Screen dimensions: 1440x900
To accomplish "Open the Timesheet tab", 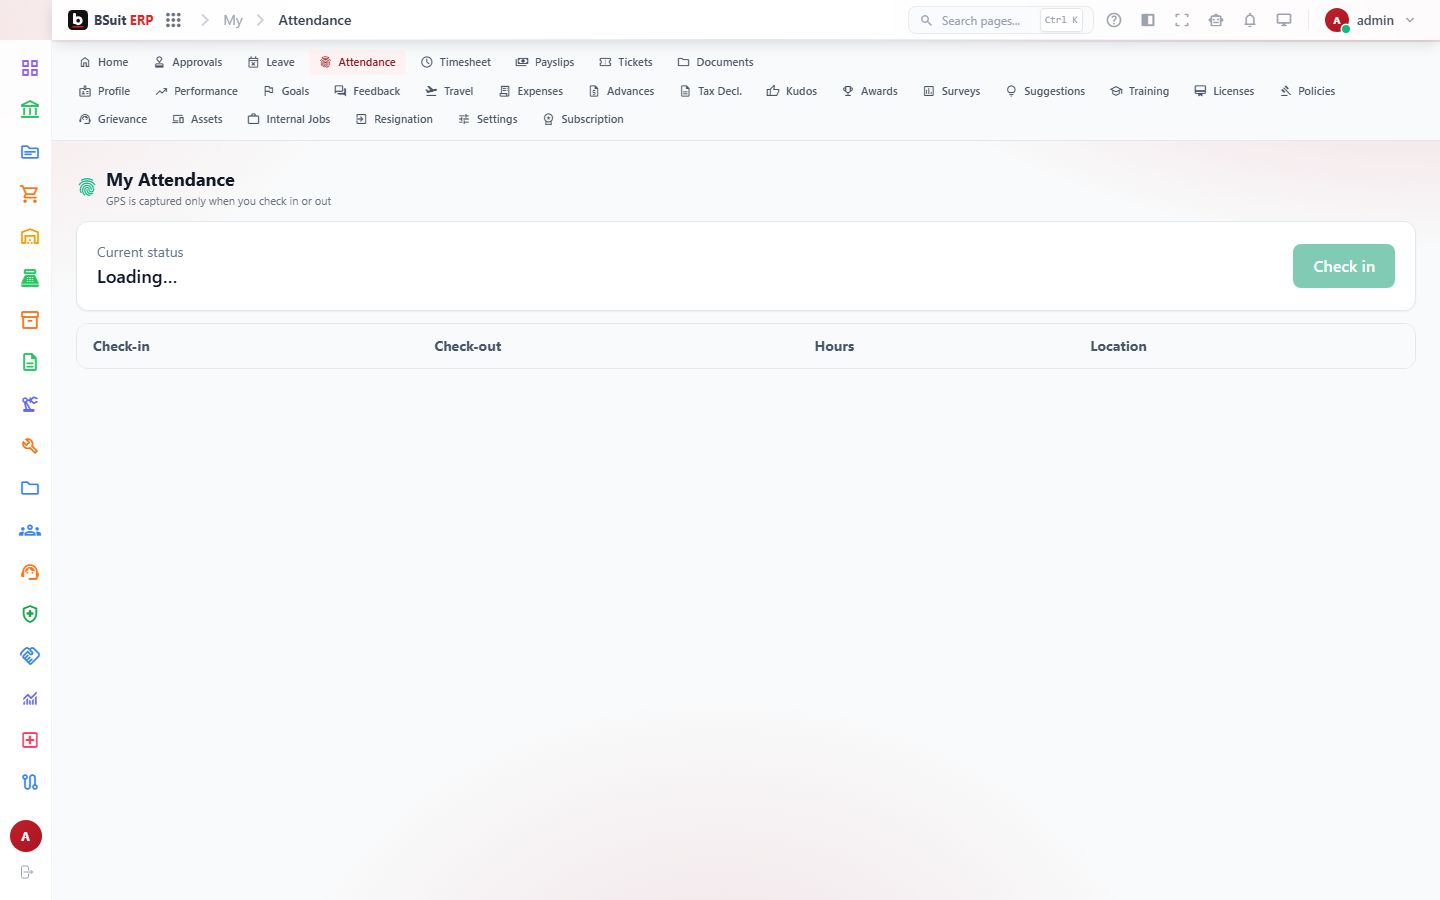I will coord(456,62).
